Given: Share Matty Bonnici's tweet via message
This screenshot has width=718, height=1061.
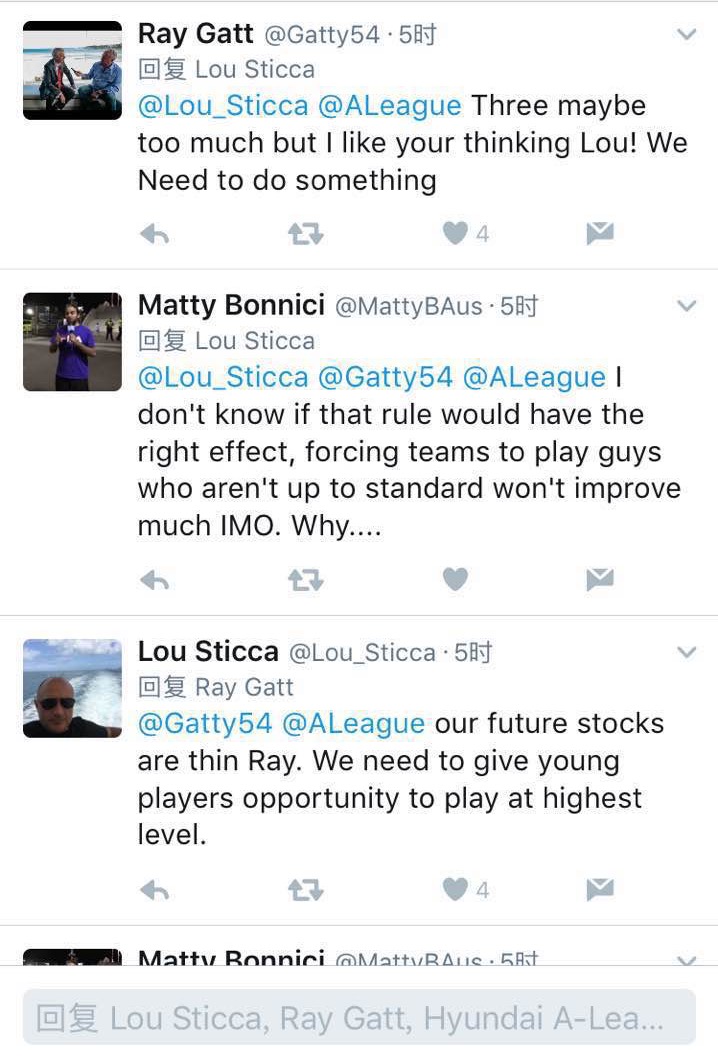Looking at the screenshot, I should 599,579.
